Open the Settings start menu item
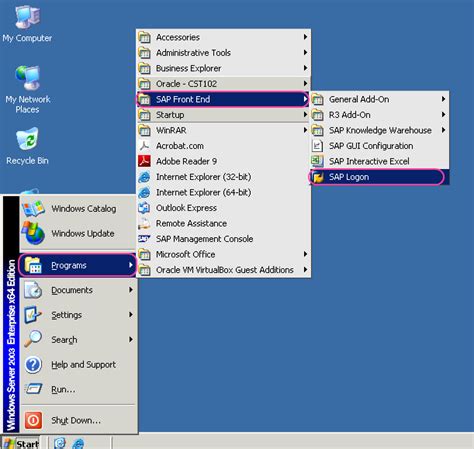The height and width of the screenshot is (449, 474). (78, 315)
